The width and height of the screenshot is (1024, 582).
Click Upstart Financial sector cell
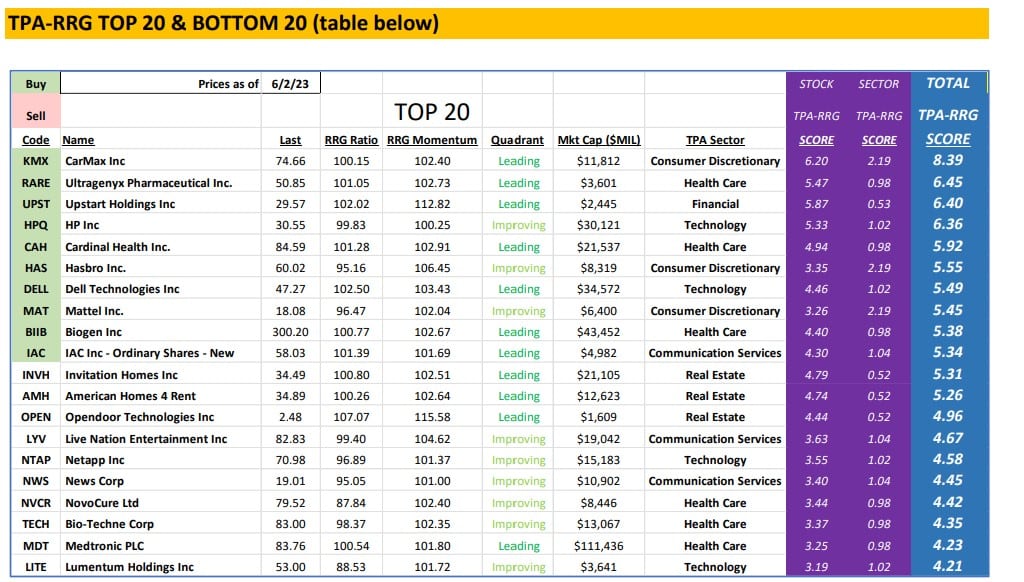(x=715, y=204)
